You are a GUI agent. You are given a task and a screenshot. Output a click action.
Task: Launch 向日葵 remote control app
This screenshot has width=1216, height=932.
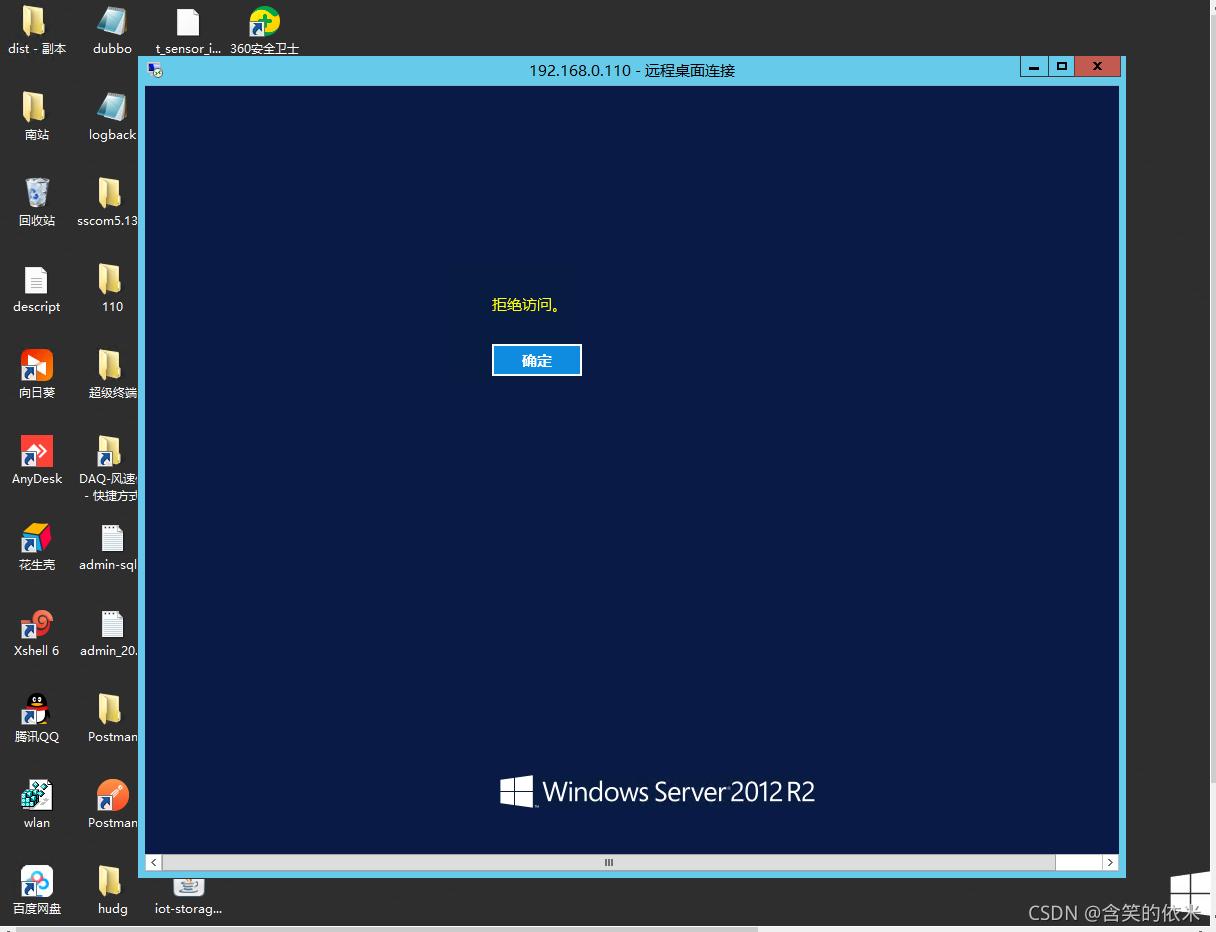point(37,365)
